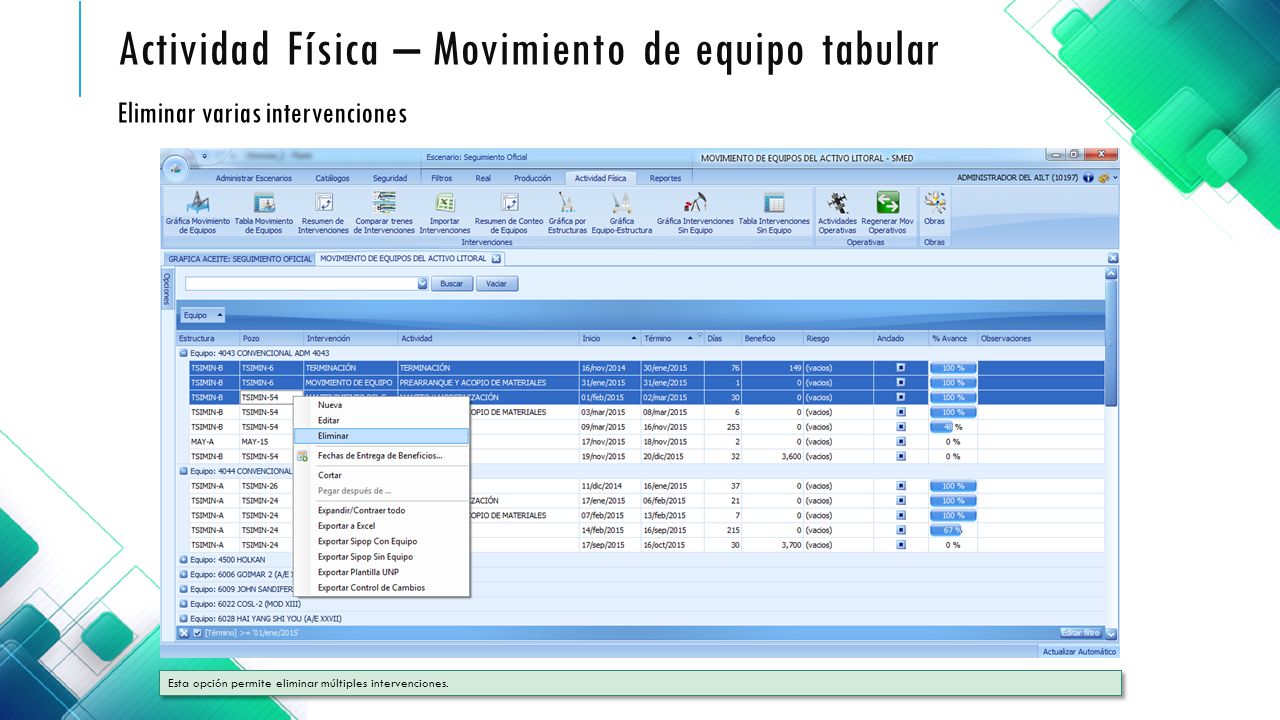Switch to the Reportes ribbon tab
The width and height of the screenshot is (1280, 720).
pos(665,178)
